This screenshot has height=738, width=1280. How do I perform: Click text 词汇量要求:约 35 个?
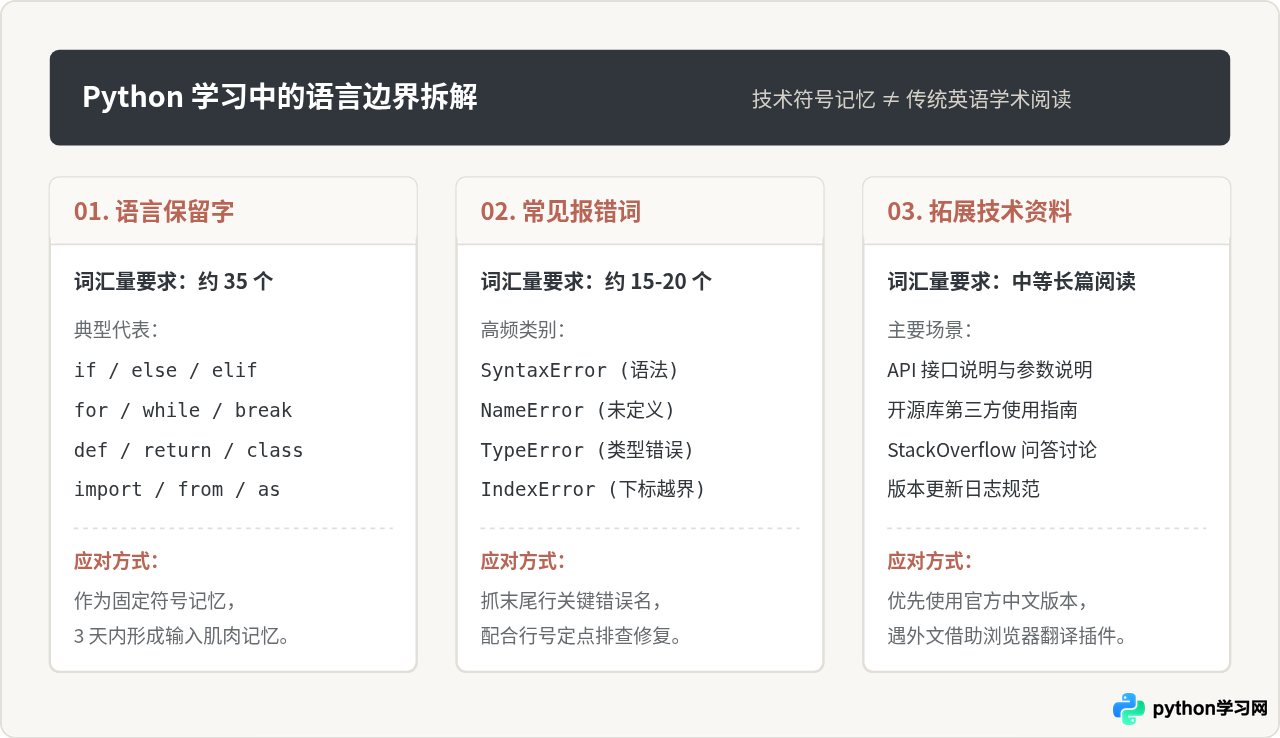tap(174, 281)
